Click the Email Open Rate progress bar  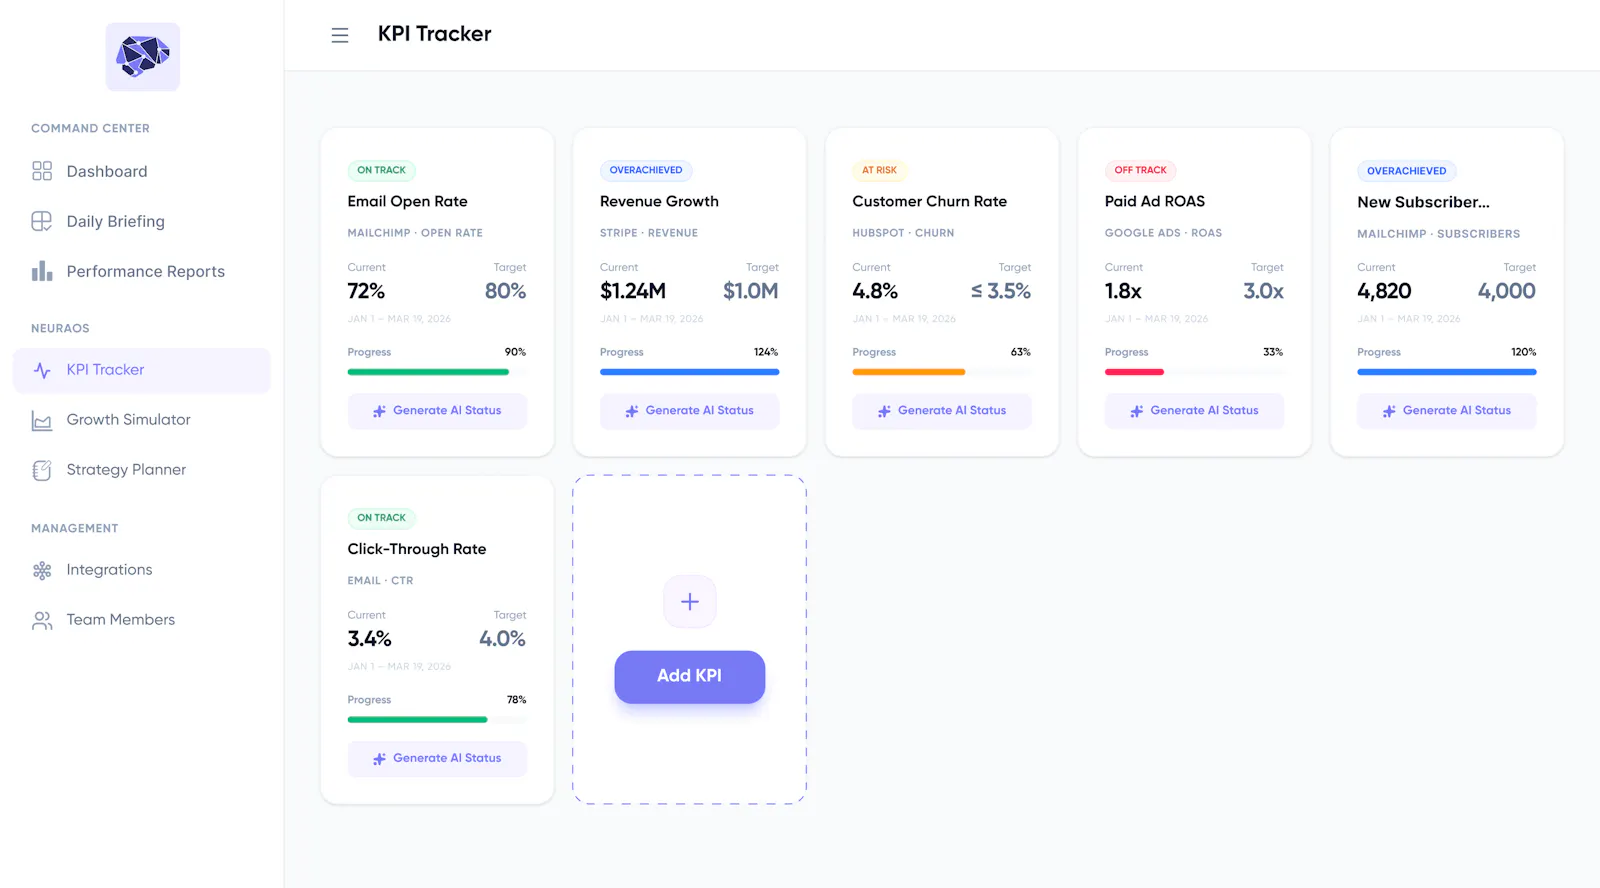point(437,372)
